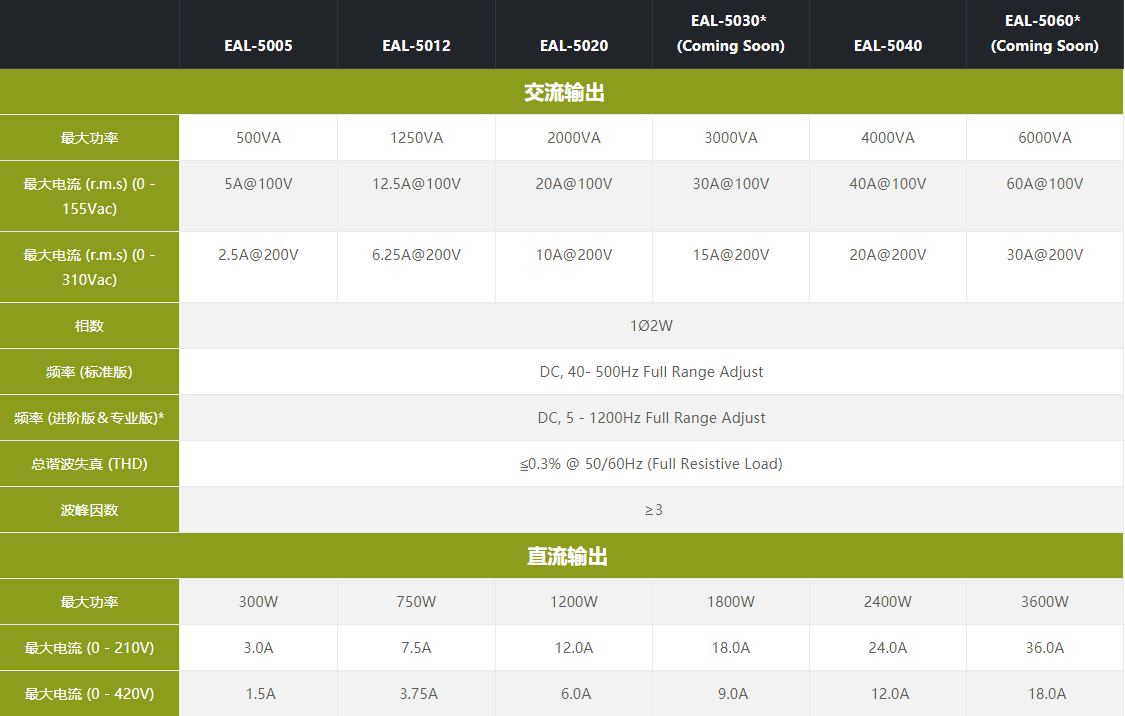Select the 3600W cell under EAL-5060
Screen dimensions: 1125x716
point(1044,601)
